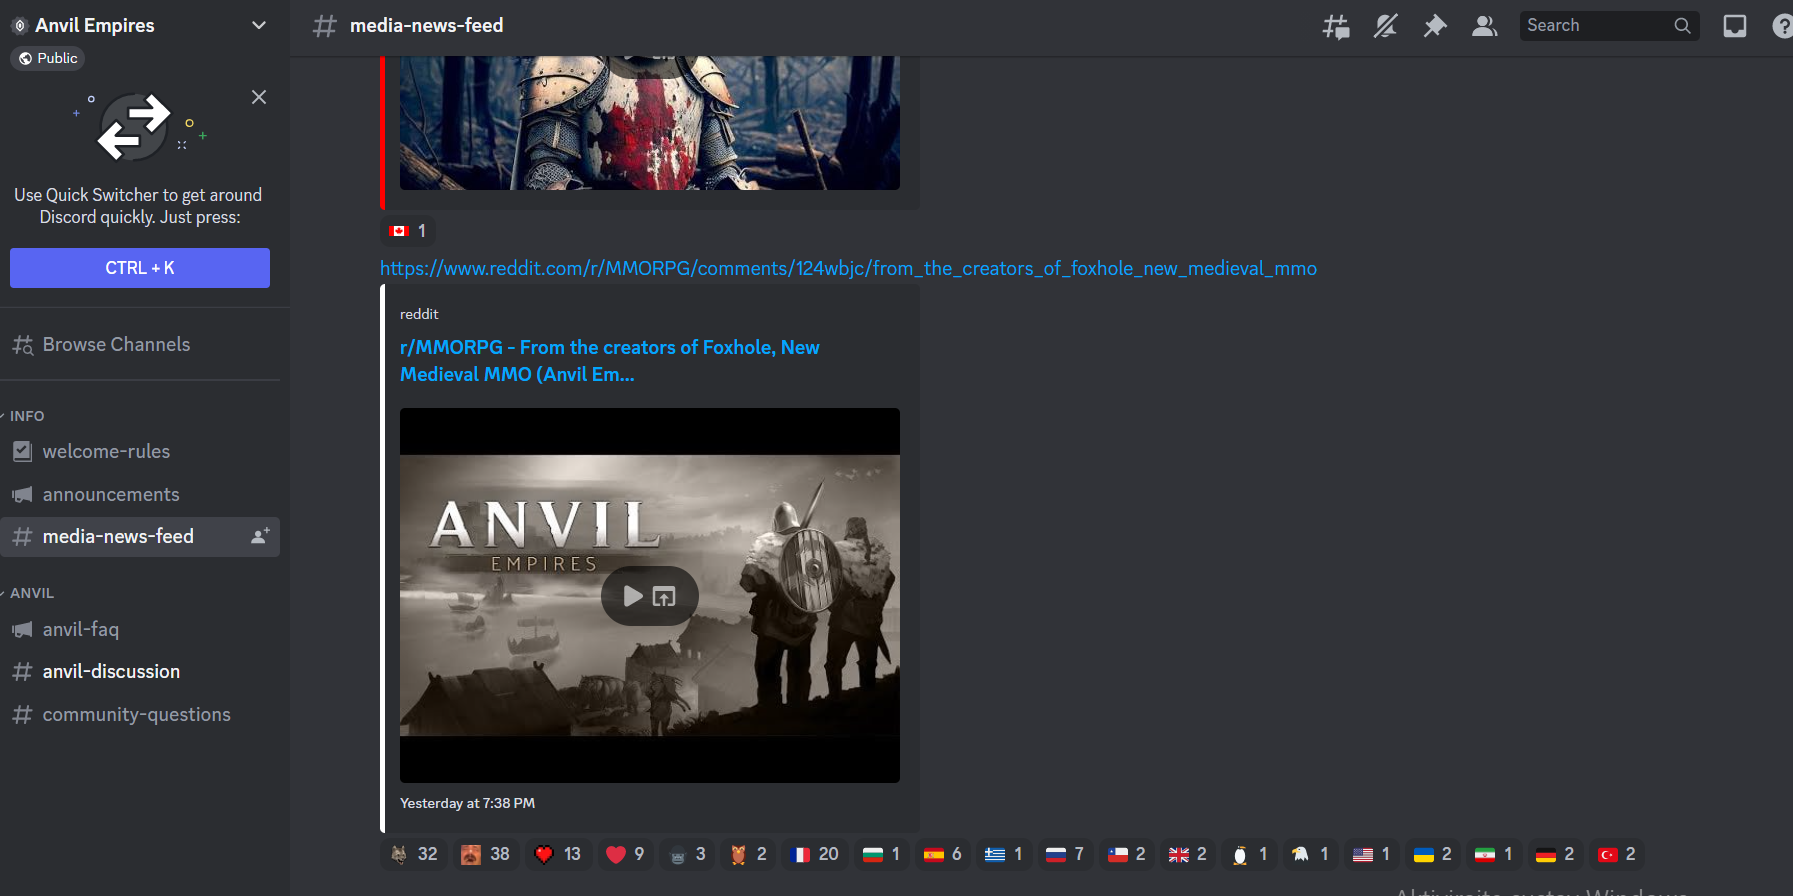Show pinned messages
The height and width of the screenshot is (896, 1793).
click(1435, 26)
